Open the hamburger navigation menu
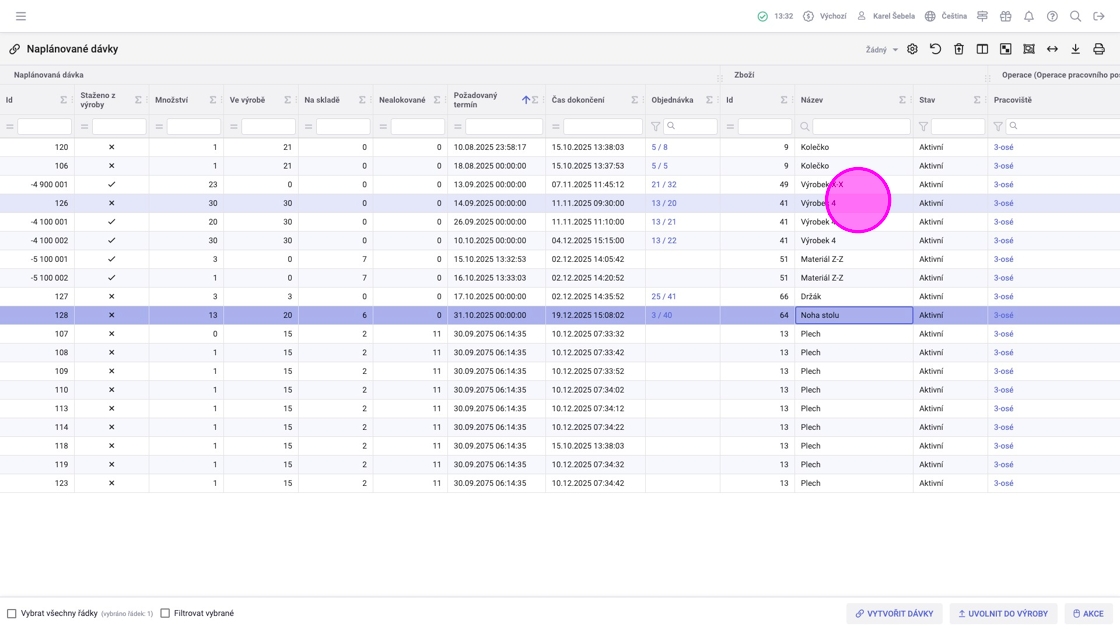 coord(21,16)
